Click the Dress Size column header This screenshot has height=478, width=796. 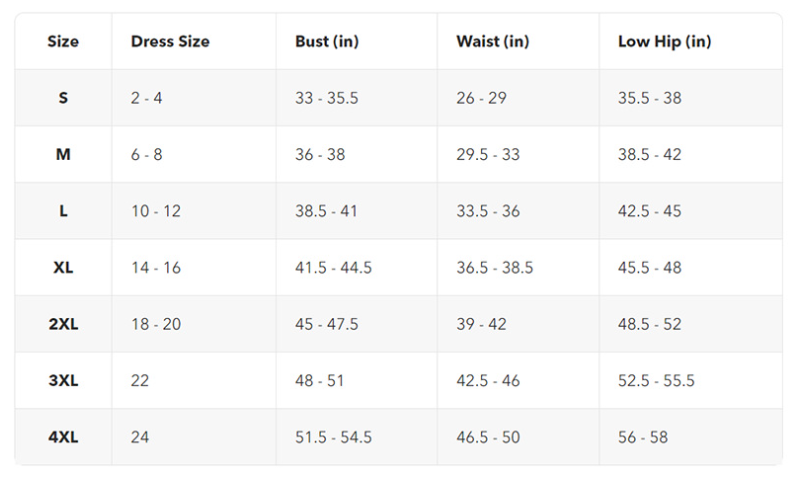pos(170,42)
